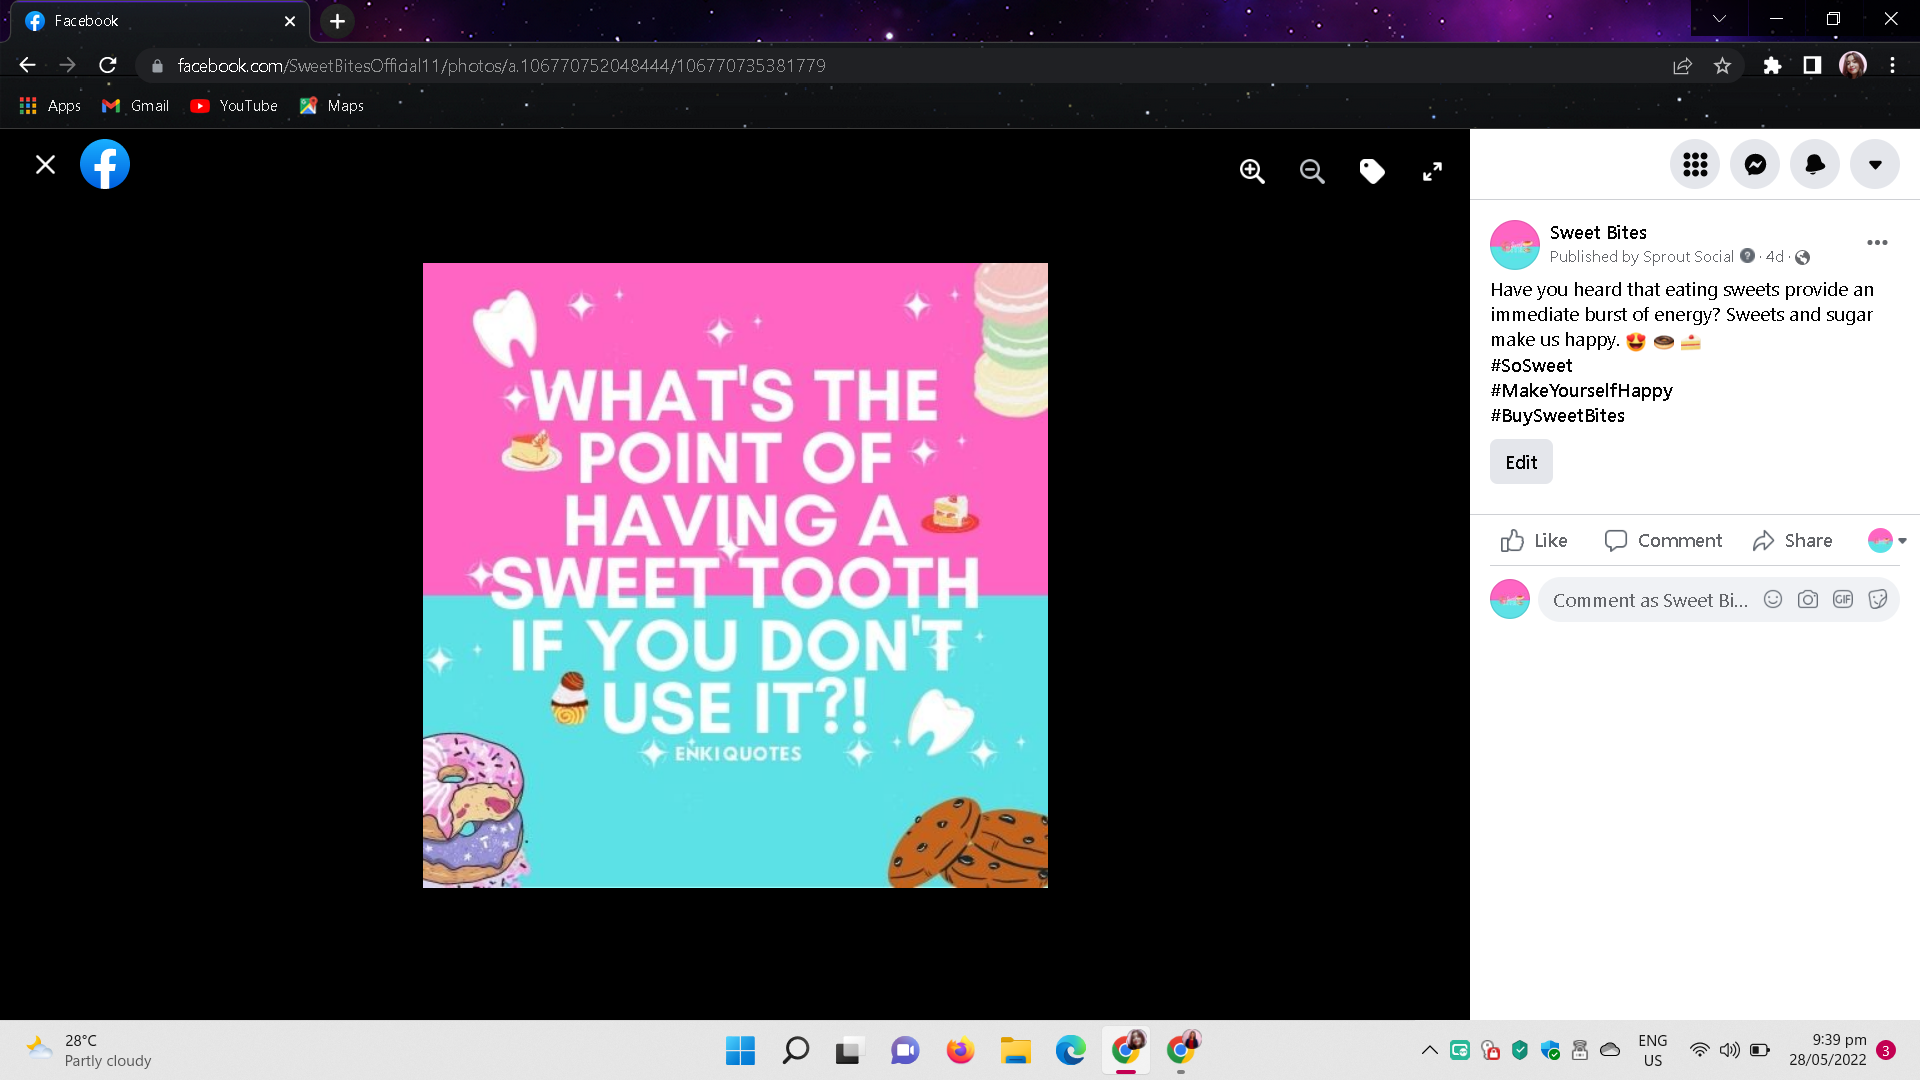
Task: Open the ENG US language switcher
Action: (x=1653, y=1051)
